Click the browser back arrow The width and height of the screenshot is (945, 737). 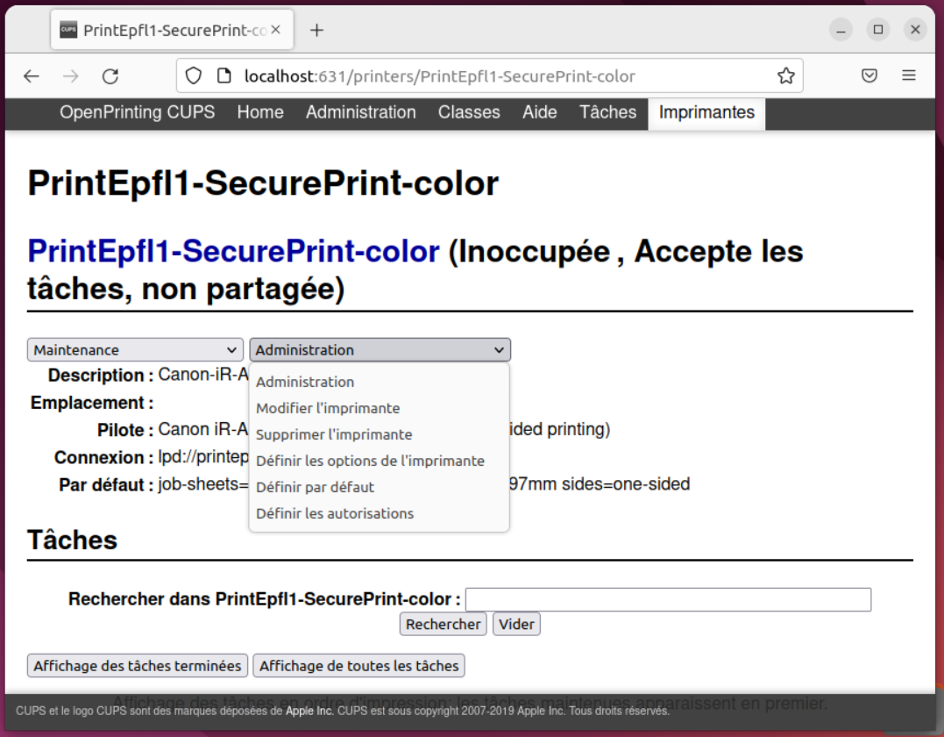click(31, 76)
